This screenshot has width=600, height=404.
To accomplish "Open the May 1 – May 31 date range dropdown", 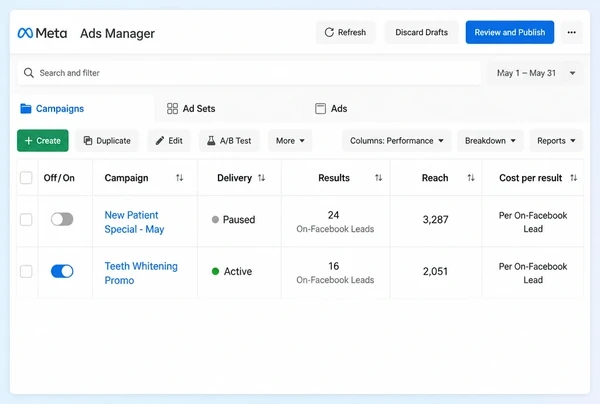I will 534,73.
